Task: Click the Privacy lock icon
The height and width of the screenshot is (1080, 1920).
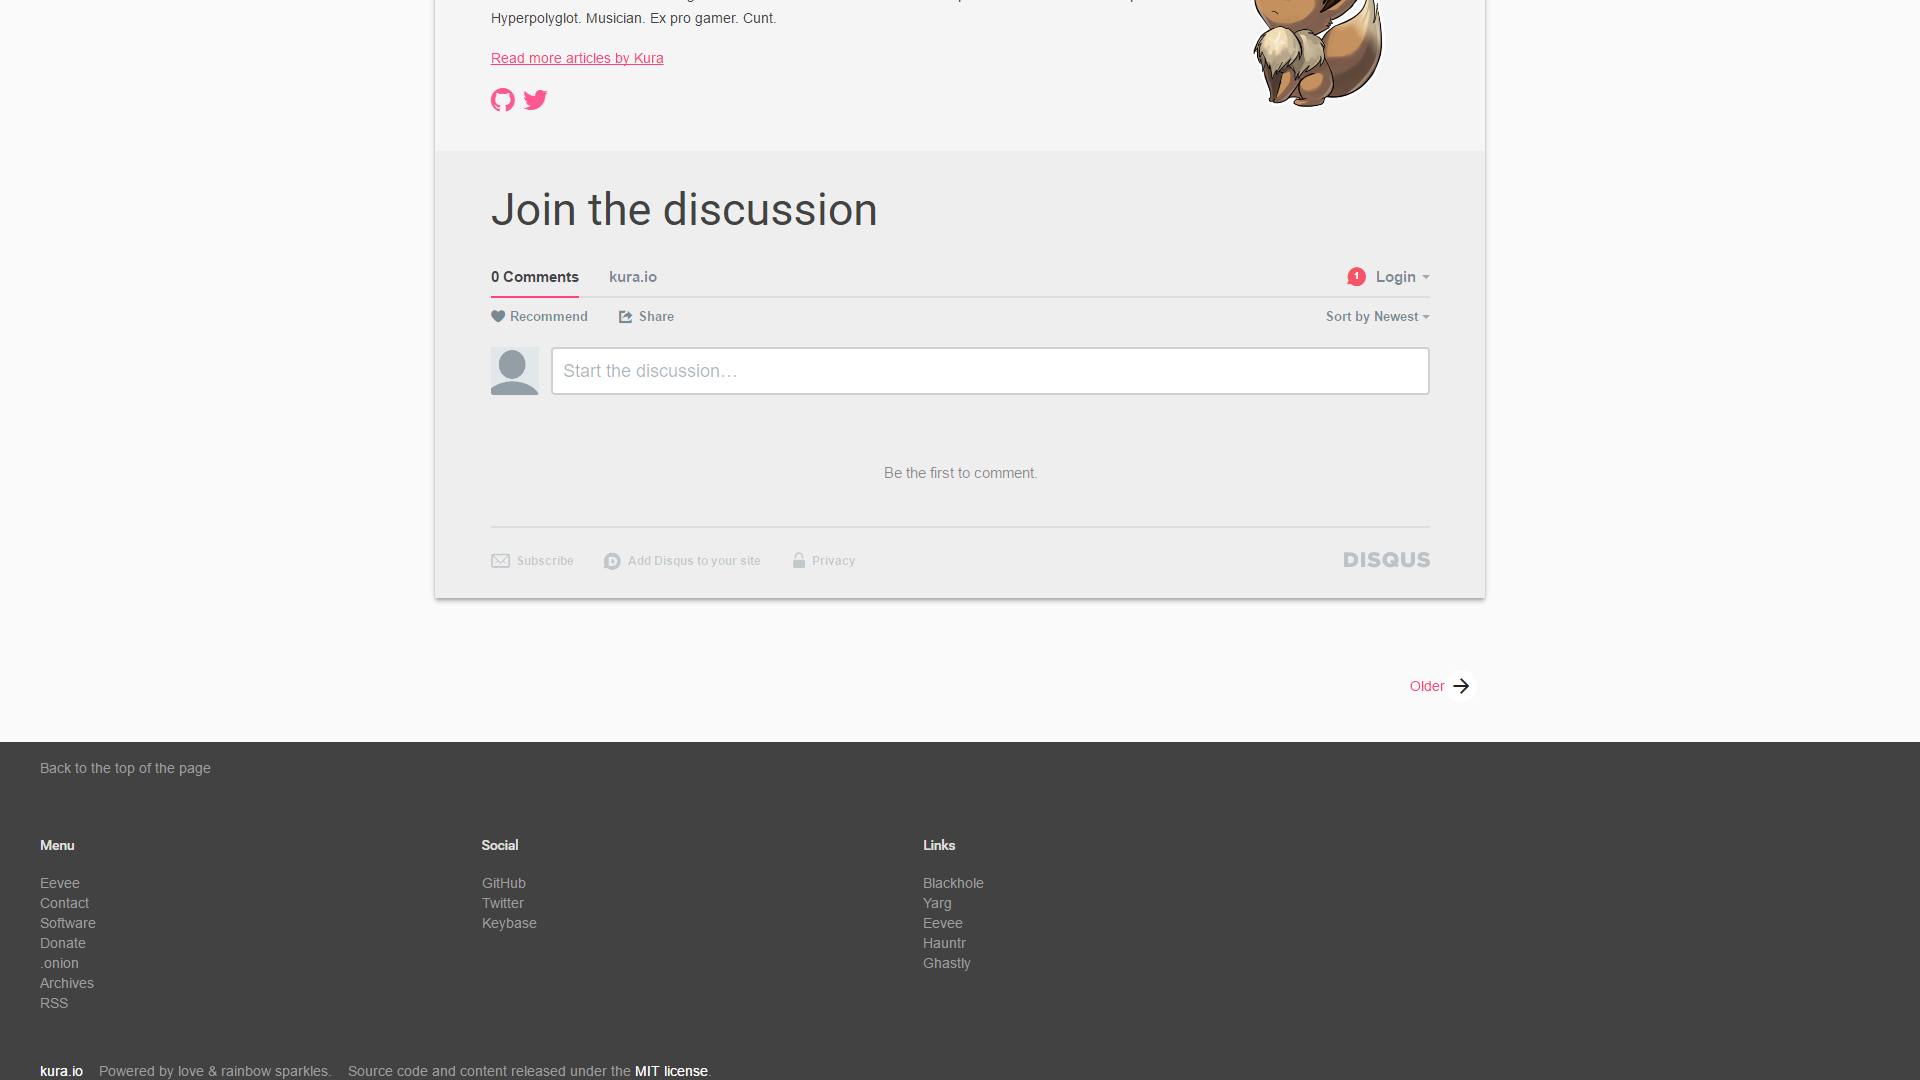Action: point(798,560)
